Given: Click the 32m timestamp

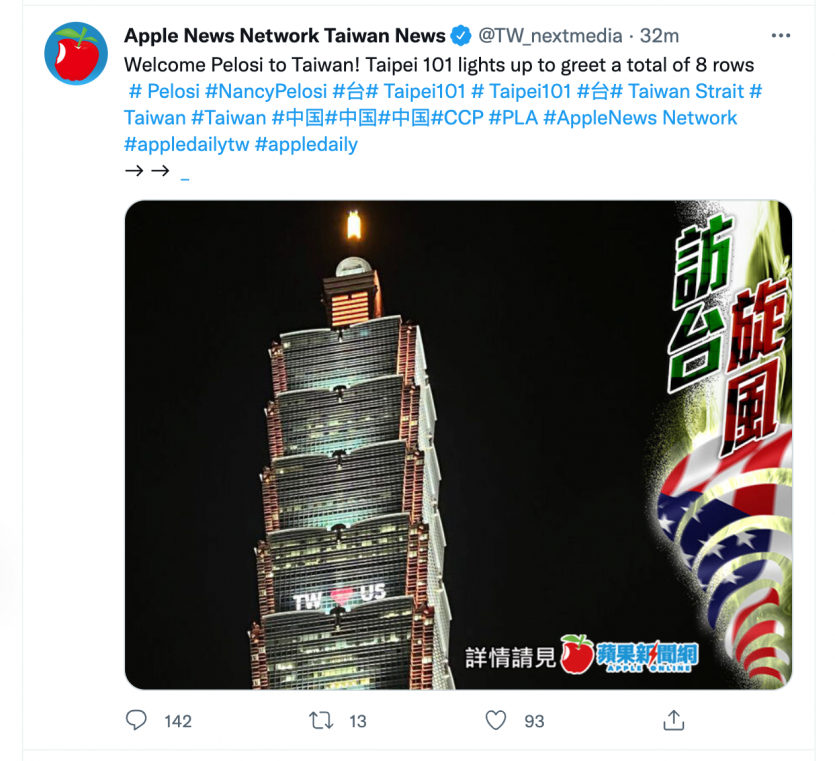Looking at the screenshot, I should pos(659,36).
